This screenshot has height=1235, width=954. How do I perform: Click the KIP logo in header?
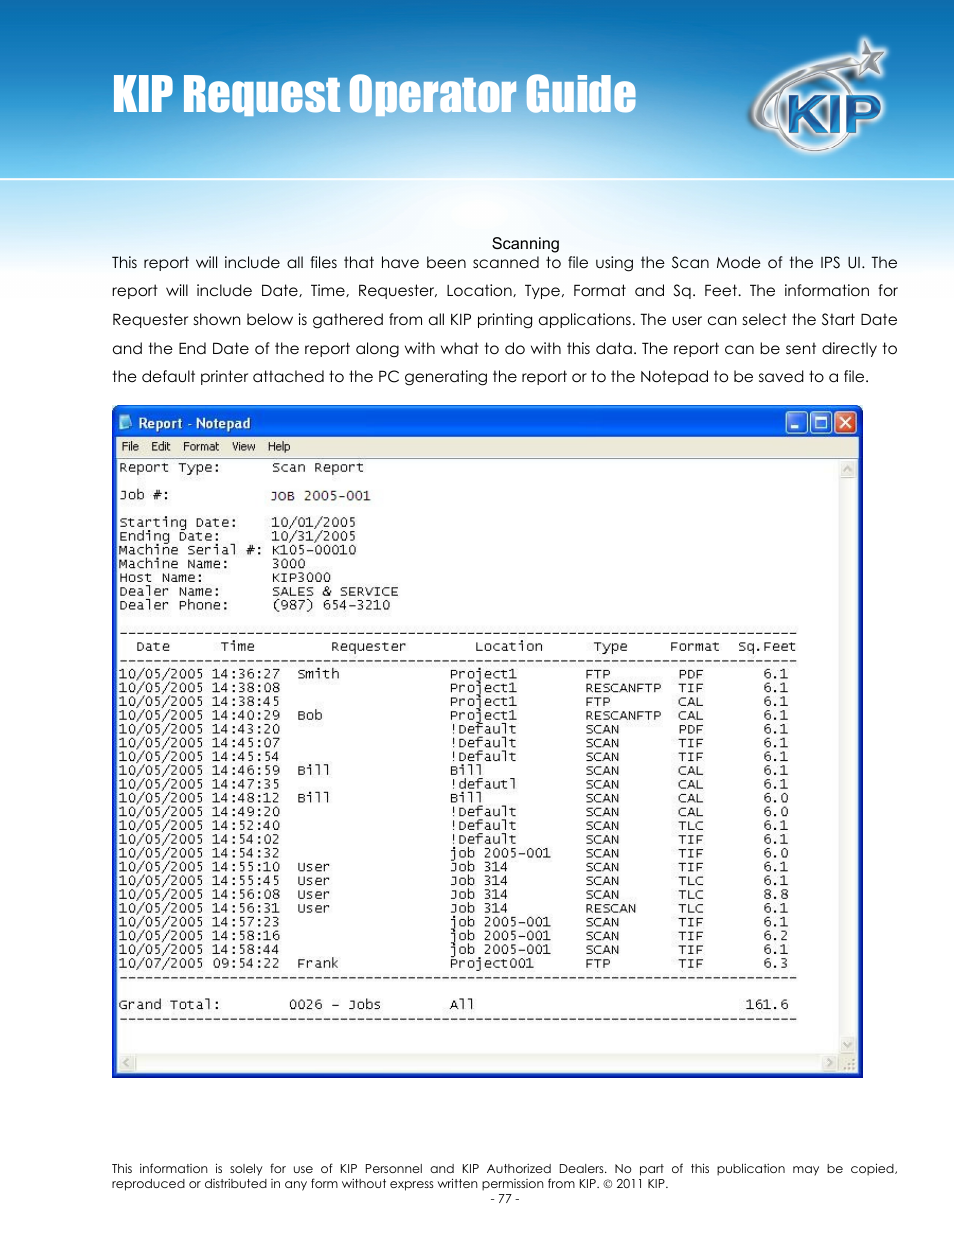click(819, 97)
